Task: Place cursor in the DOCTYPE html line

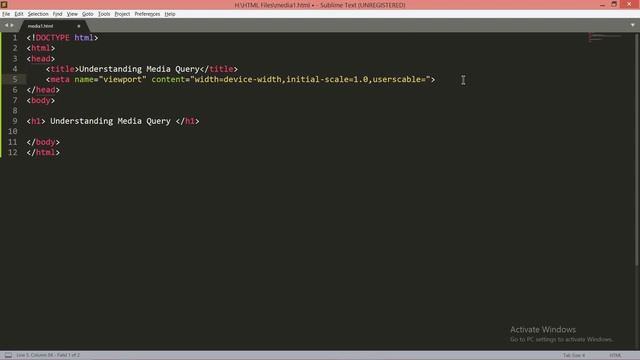Action: point(62,38)
